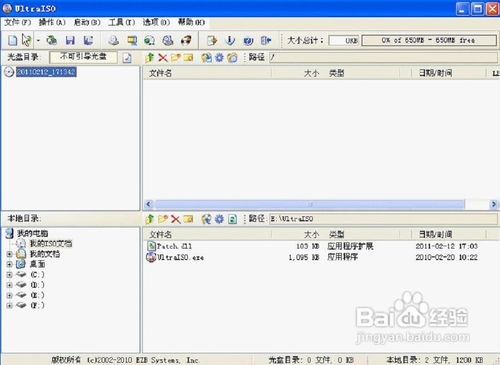Expand the 我的文档 tree node
This screenshot has height=365, width=500.
pyautogui.click(x=9, y=254)
